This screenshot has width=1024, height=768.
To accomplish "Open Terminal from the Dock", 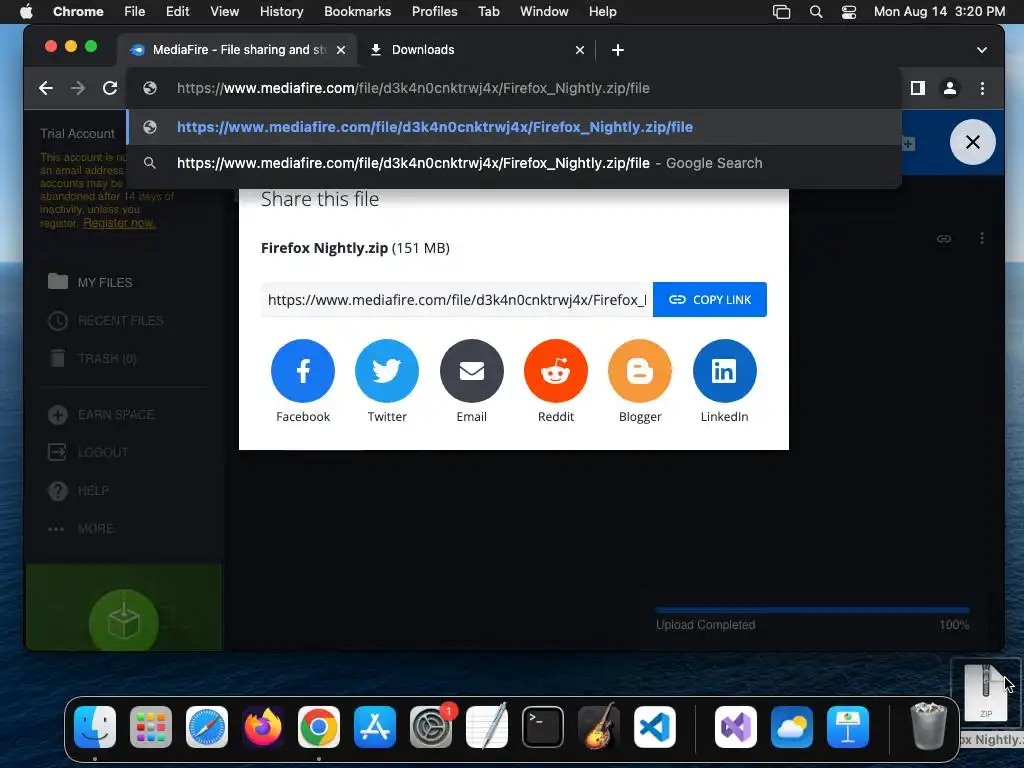I will tap(543, 727).
